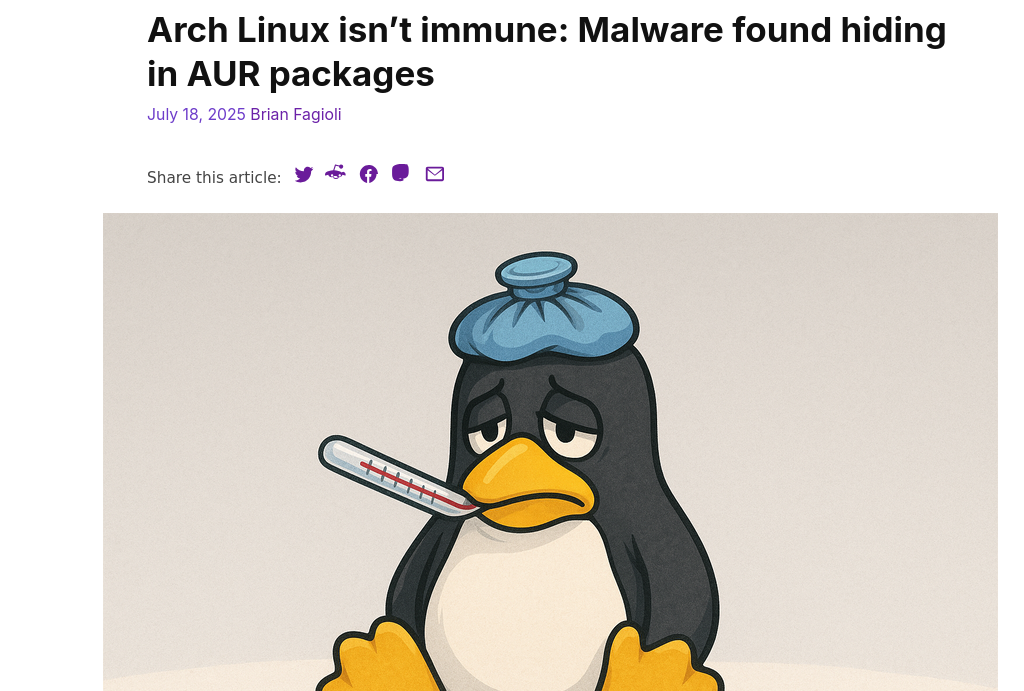1024x691 pixels.
Task: Open author Brian Fagioli's page
Action: point(296,114)
